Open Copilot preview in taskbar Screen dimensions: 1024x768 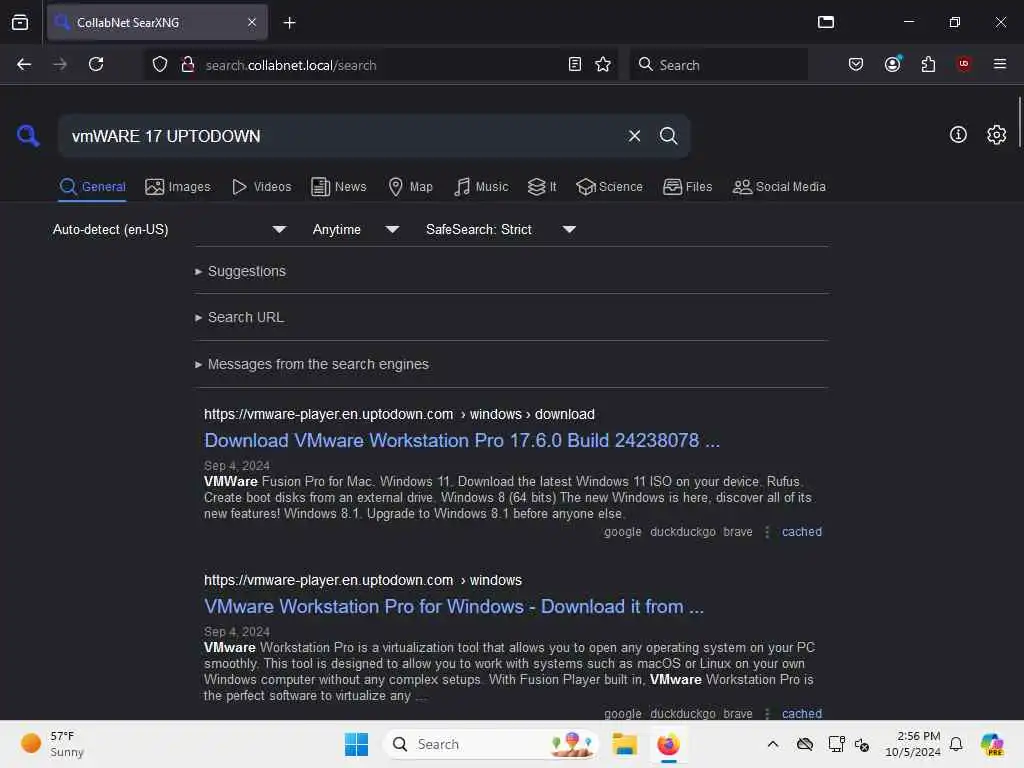click(x=992, y=744)
